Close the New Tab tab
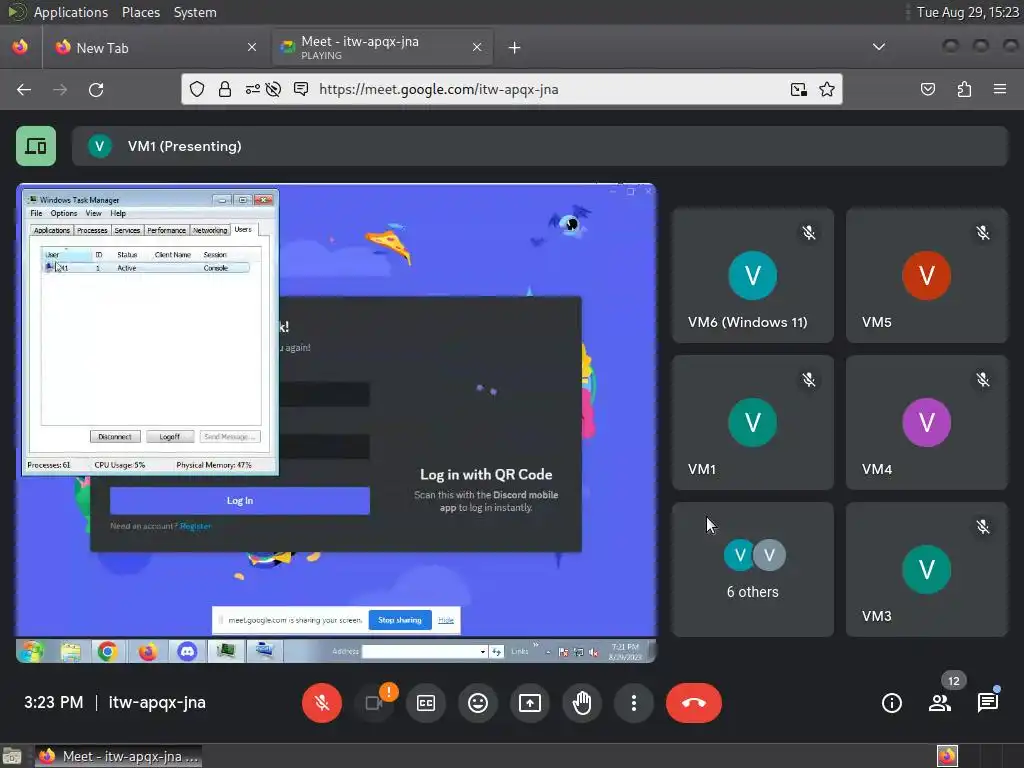The height and width of the screenshot is (768, 1024). [252, 48]
